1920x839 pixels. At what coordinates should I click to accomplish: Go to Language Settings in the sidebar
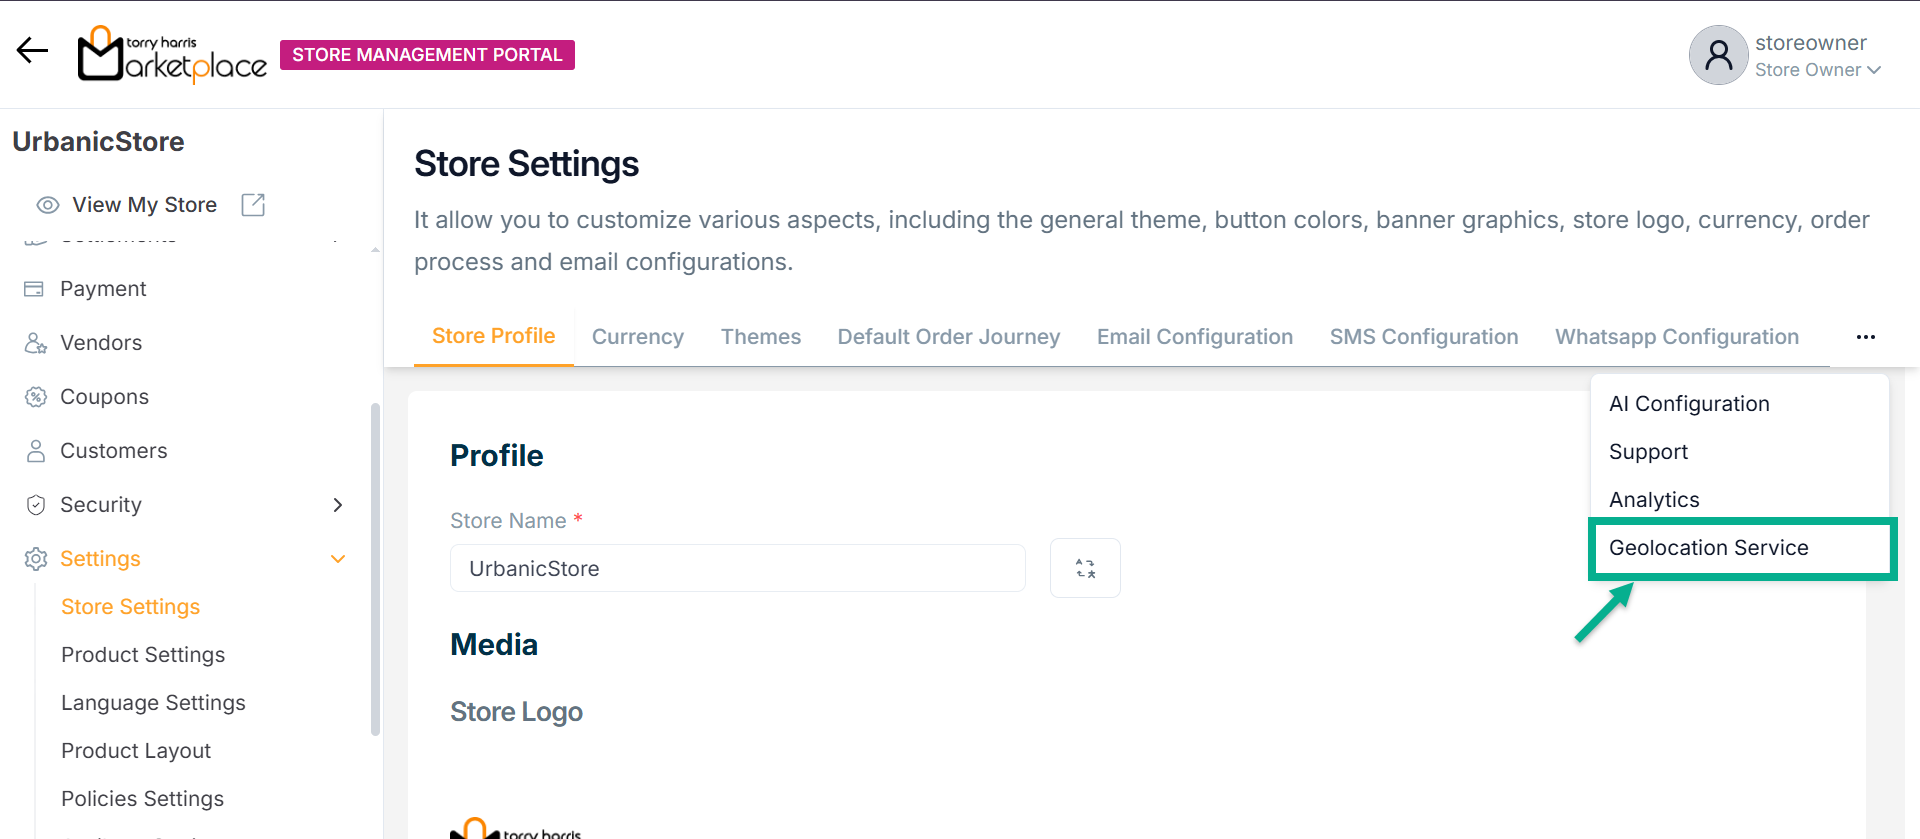pos(153,703)
